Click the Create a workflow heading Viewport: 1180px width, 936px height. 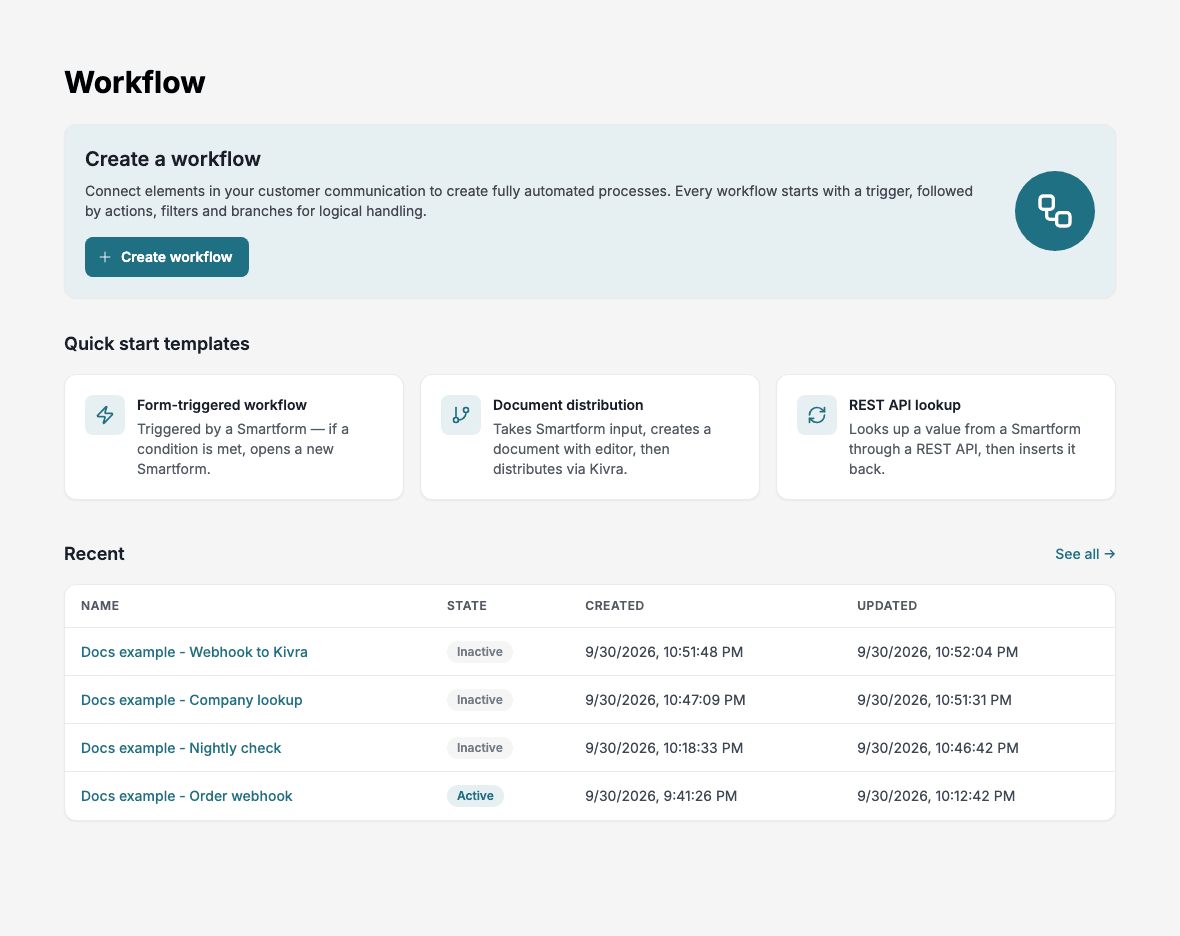[x=173, y=159]
